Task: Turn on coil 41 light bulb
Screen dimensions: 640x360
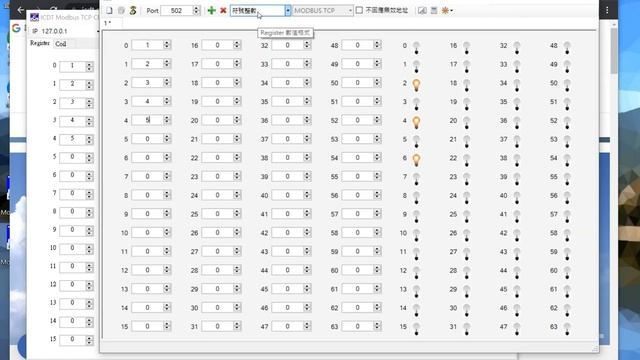Action: (517, 216)
